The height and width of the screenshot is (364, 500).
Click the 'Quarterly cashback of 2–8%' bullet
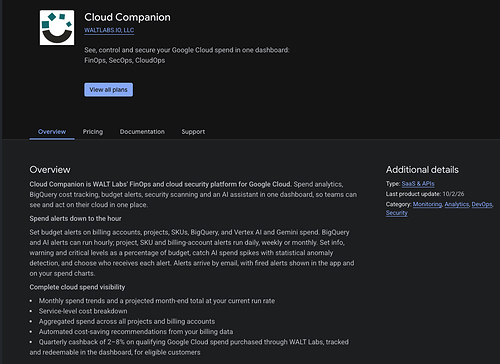click(x=189, y=347)
